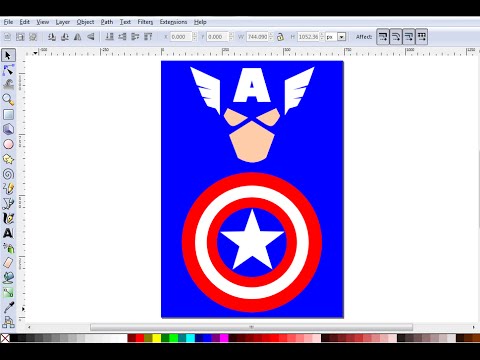Raise selection to top
480x360 pixels.
pyautogui.click(x=148, y=37)
